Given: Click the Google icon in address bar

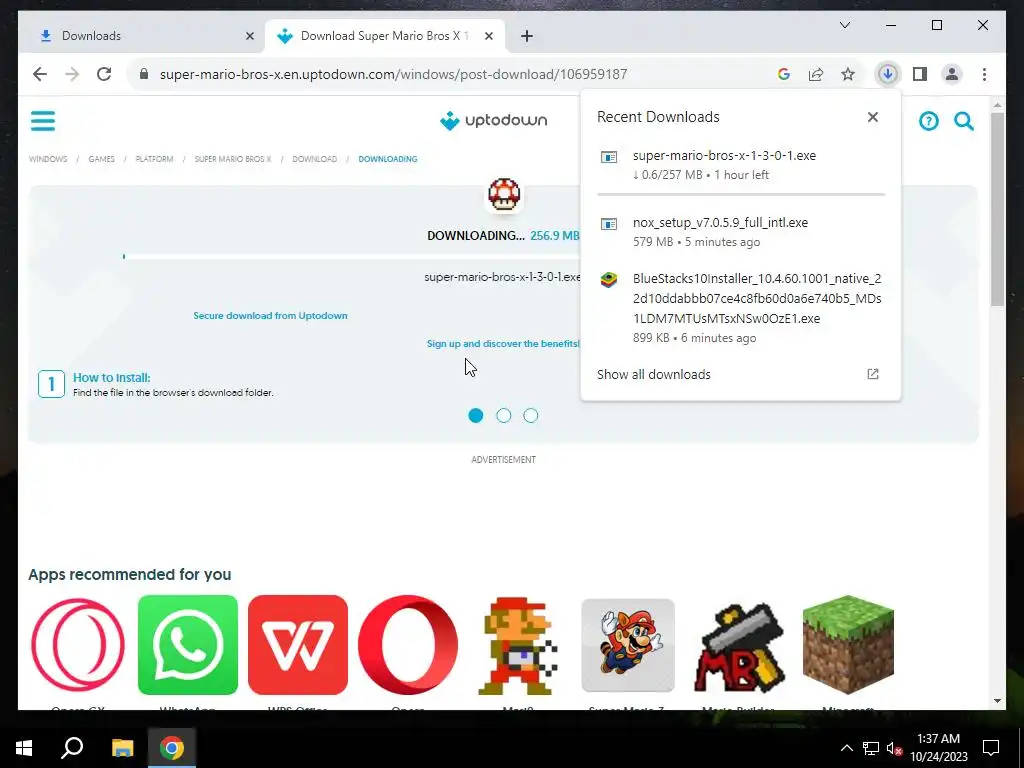Looking at the screenshot, I should (x=784, y=74).
